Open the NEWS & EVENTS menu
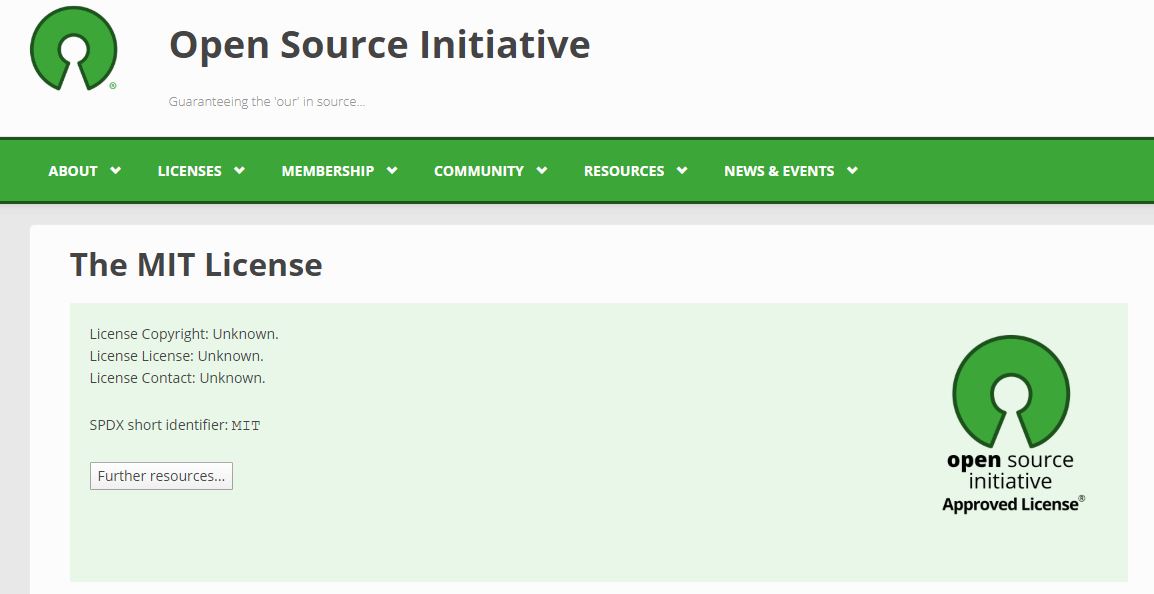 coord(780,170)
